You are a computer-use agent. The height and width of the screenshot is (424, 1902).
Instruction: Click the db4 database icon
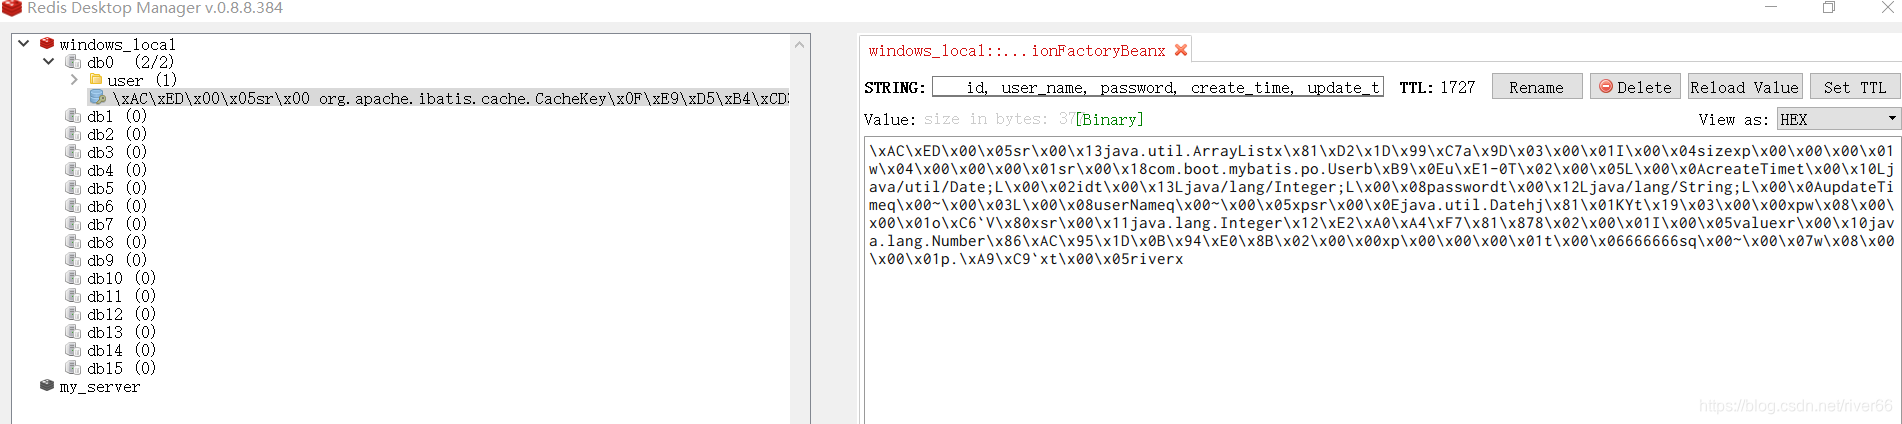tap(72, 170)
